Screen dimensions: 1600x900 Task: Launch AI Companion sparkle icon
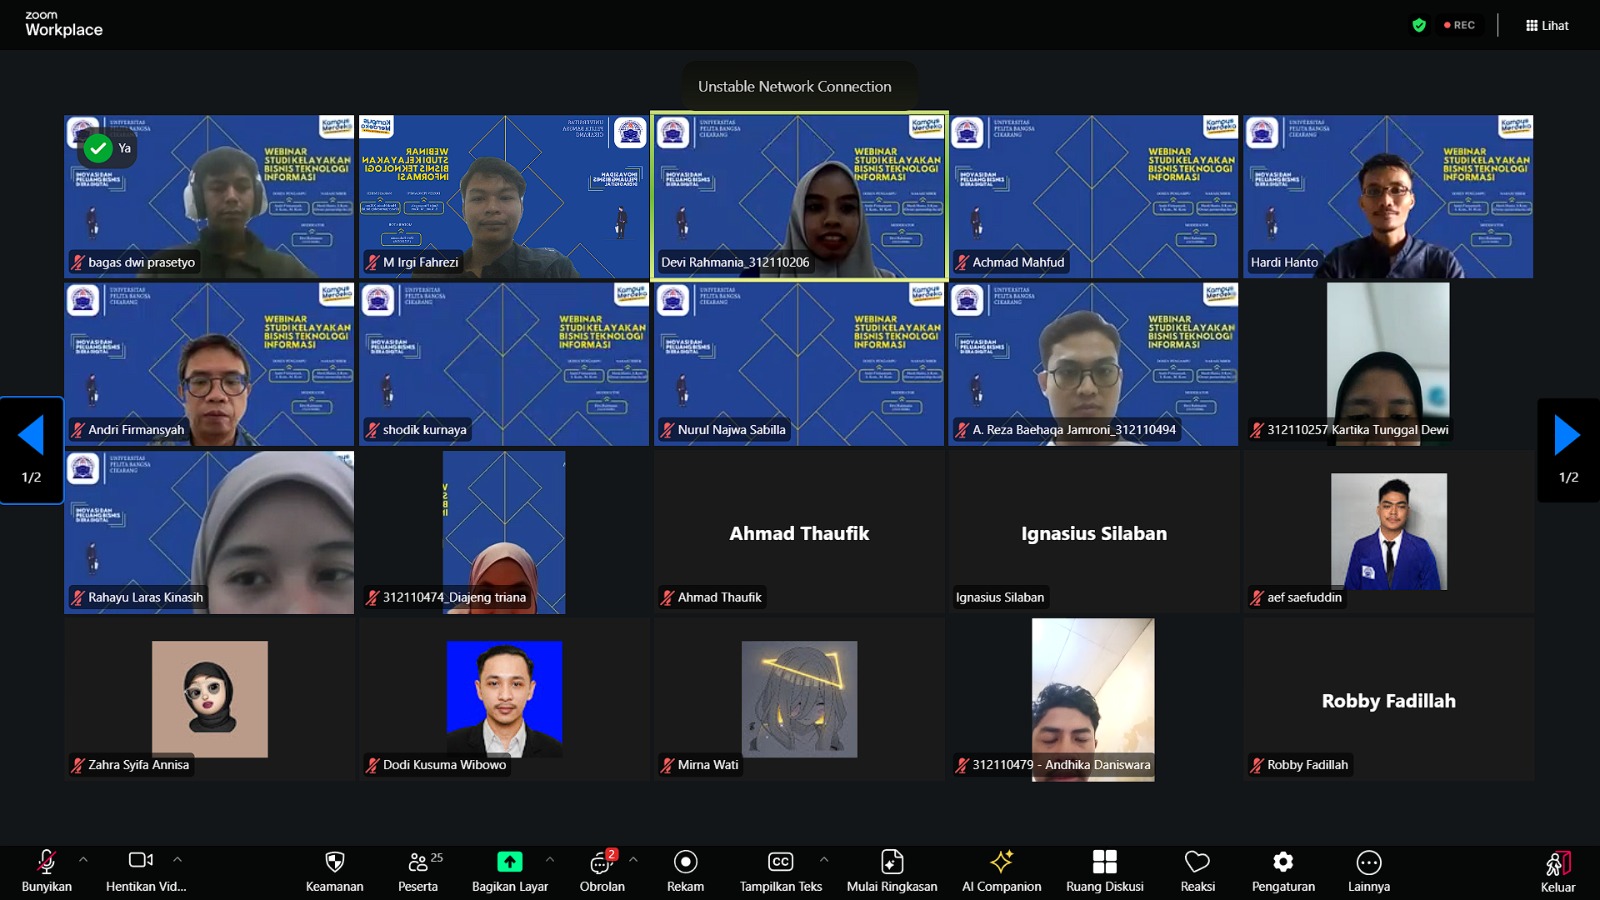pyautogui.click(x=1001, y=862)
